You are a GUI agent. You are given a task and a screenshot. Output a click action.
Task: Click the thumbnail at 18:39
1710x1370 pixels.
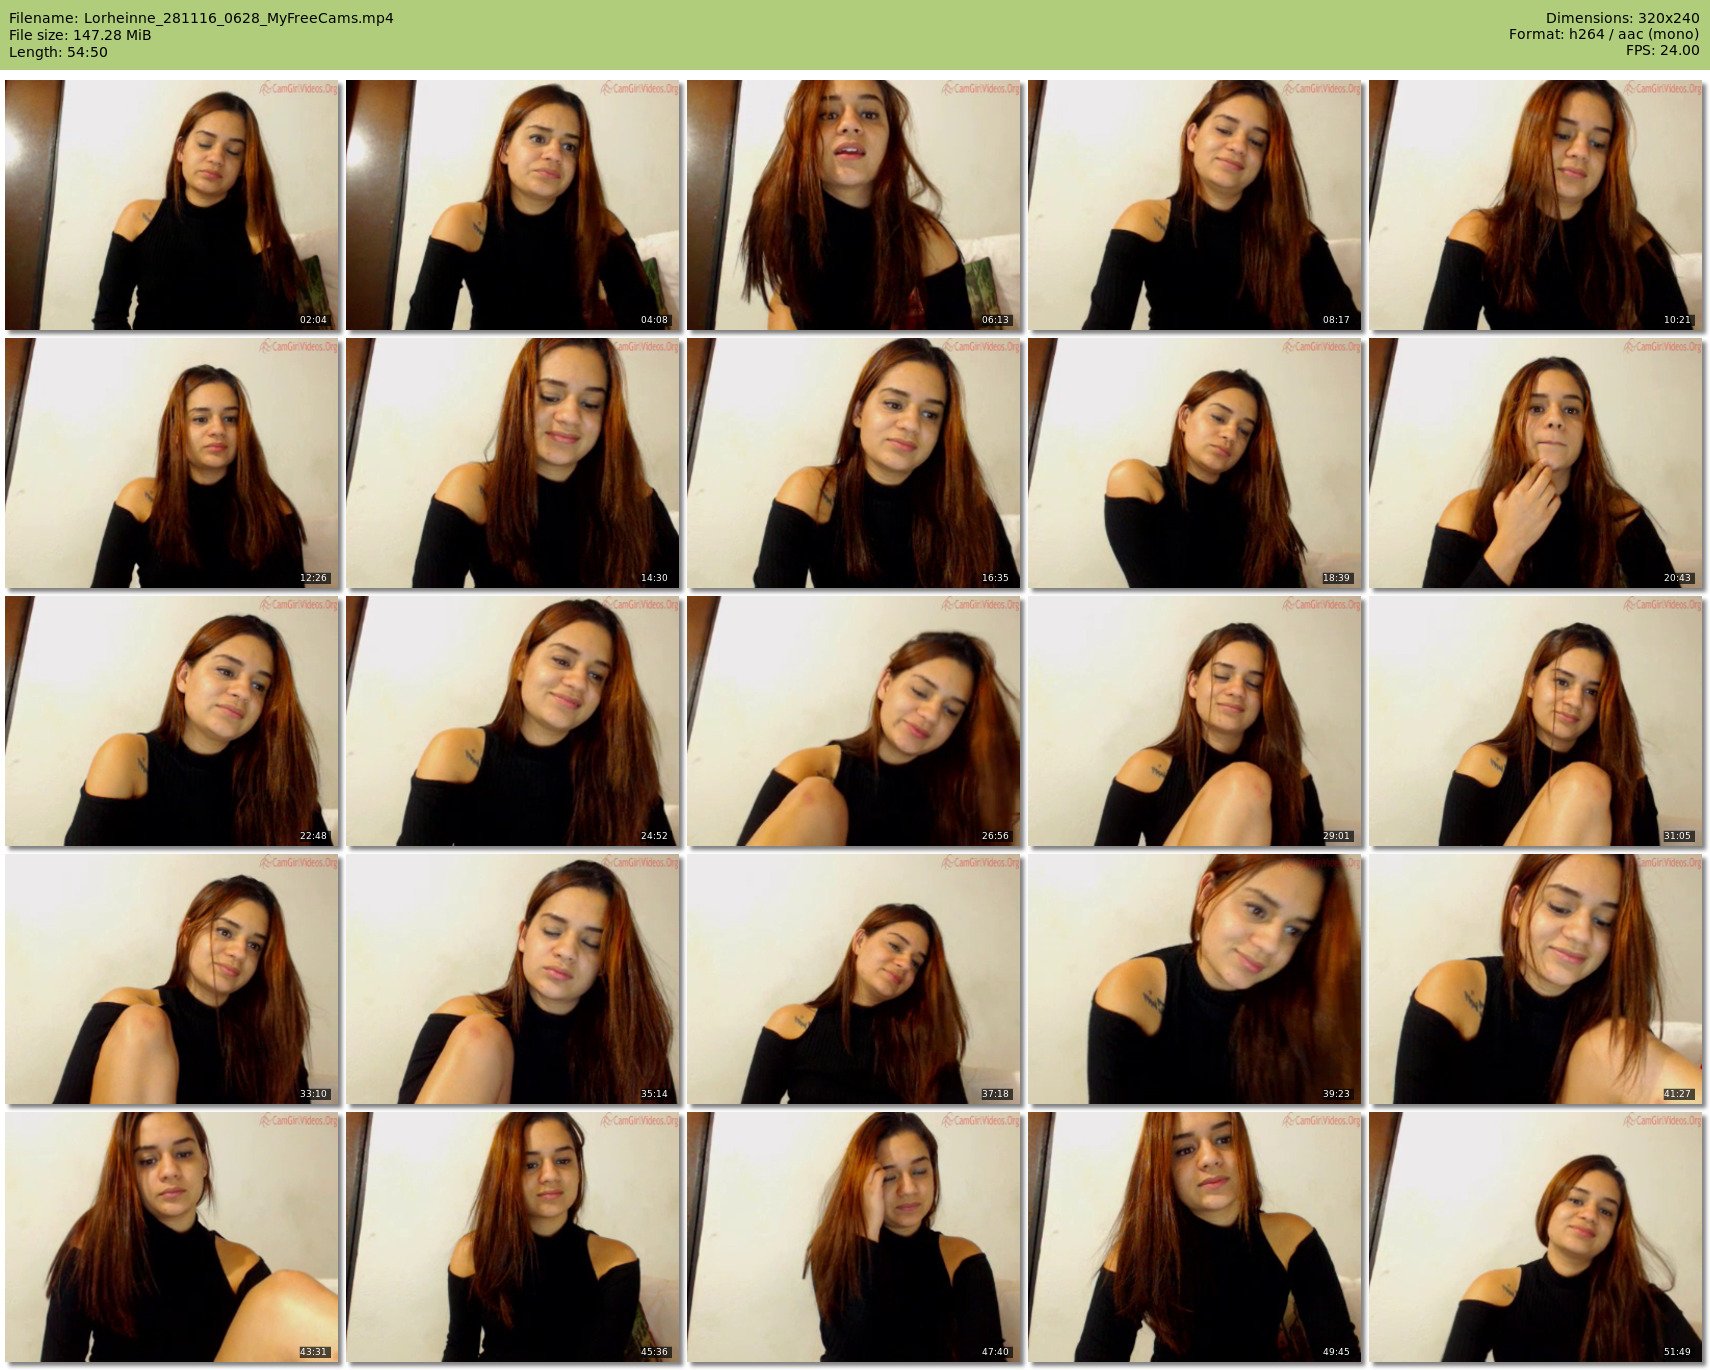1195,463
